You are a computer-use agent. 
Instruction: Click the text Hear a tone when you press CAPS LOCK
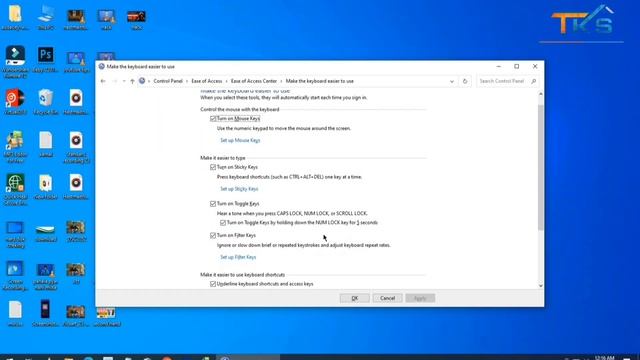(292, 213)
